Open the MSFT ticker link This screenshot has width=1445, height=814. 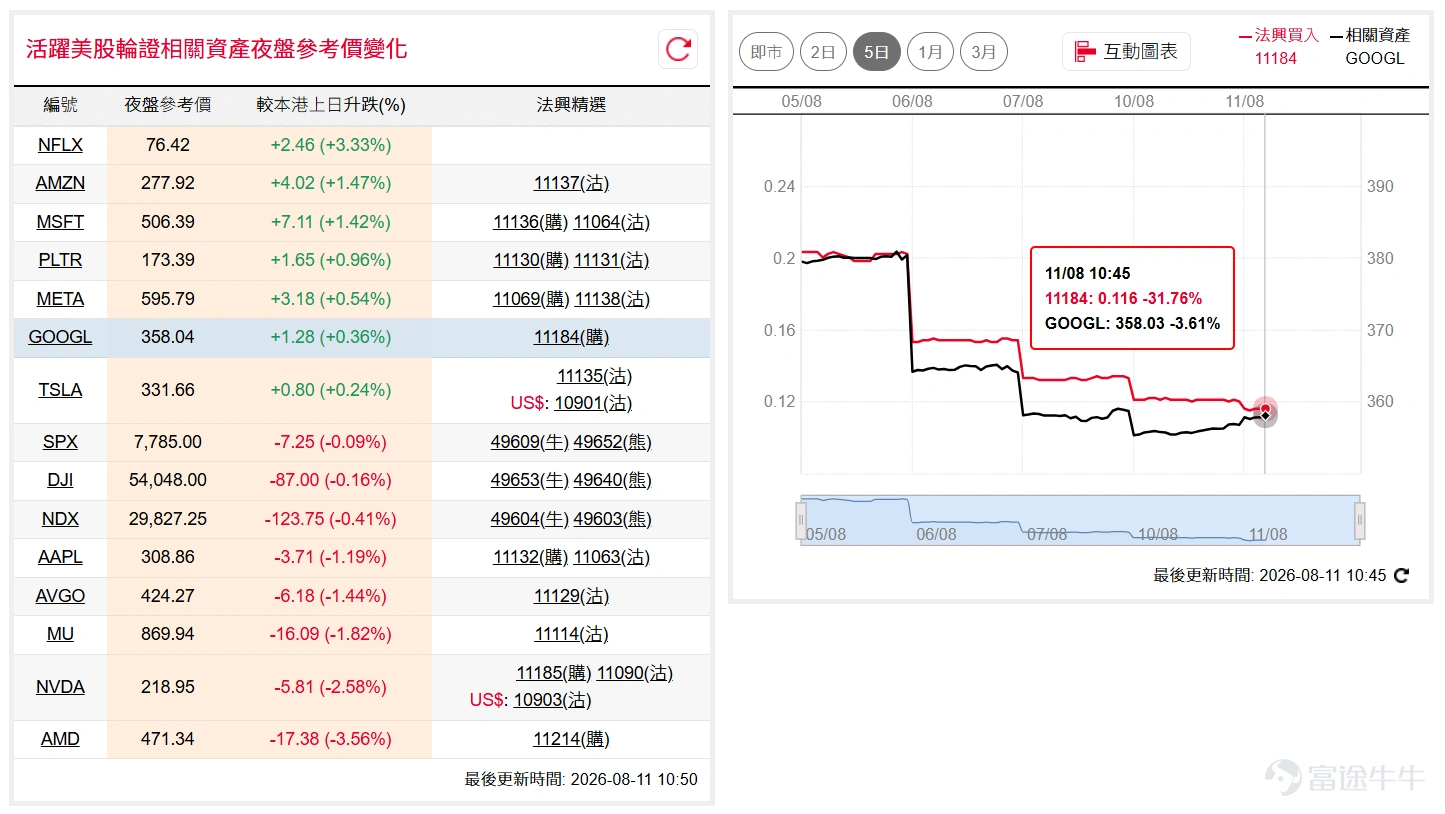coord(60,222)
